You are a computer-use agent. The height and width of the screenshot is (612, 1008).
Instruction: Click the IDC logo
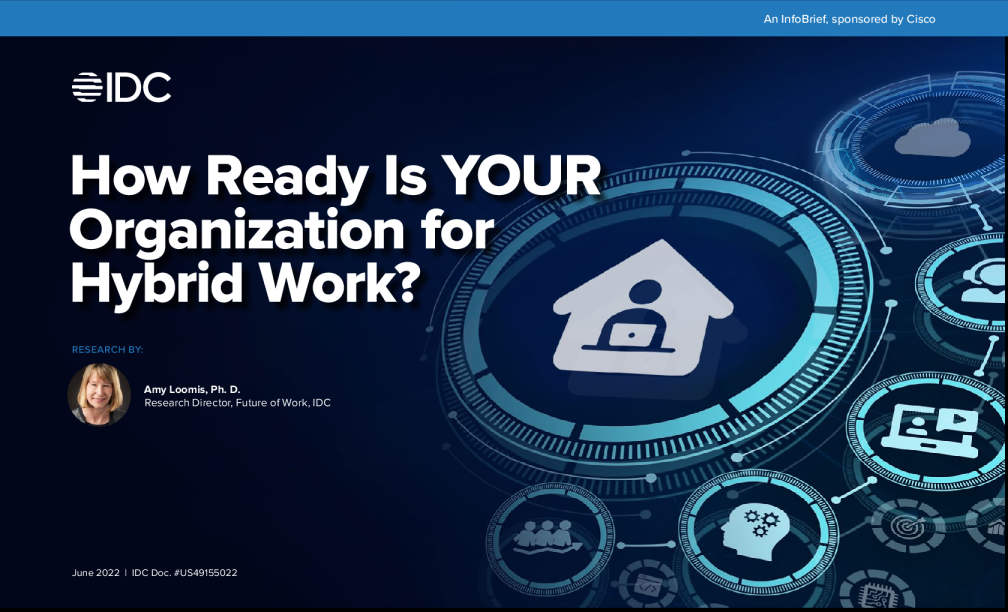click(121, 88)
